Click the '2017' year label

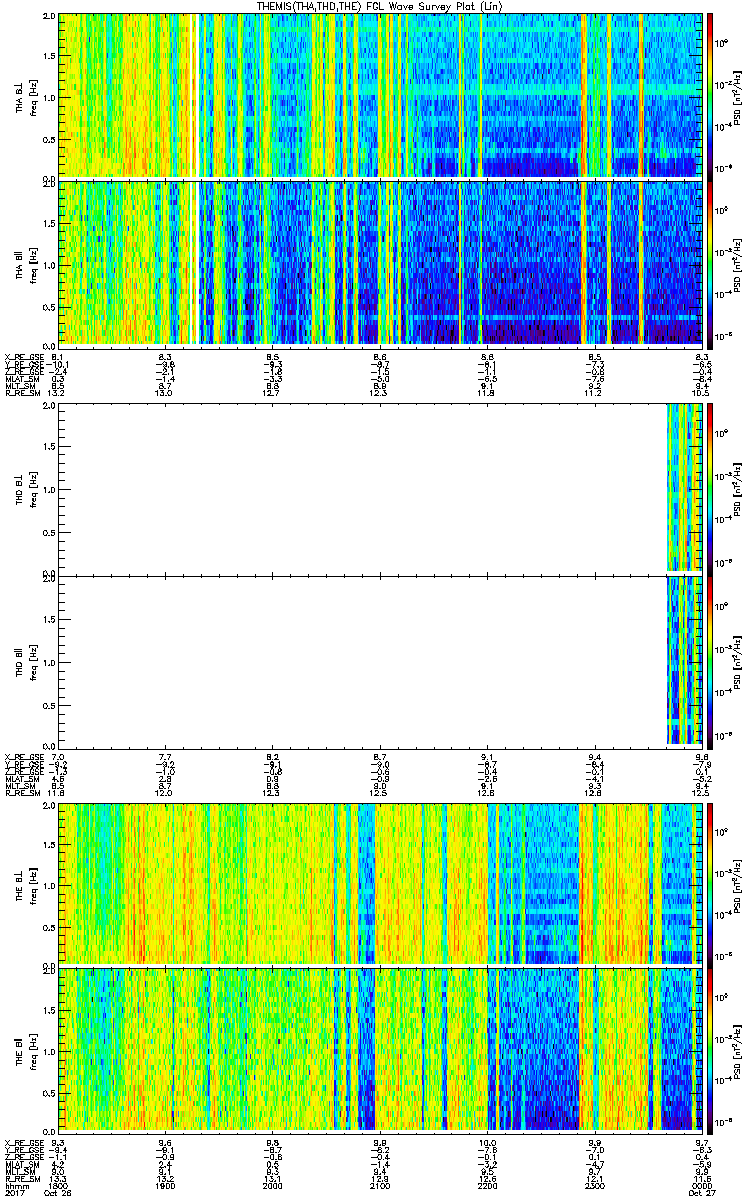point(14,1192)
